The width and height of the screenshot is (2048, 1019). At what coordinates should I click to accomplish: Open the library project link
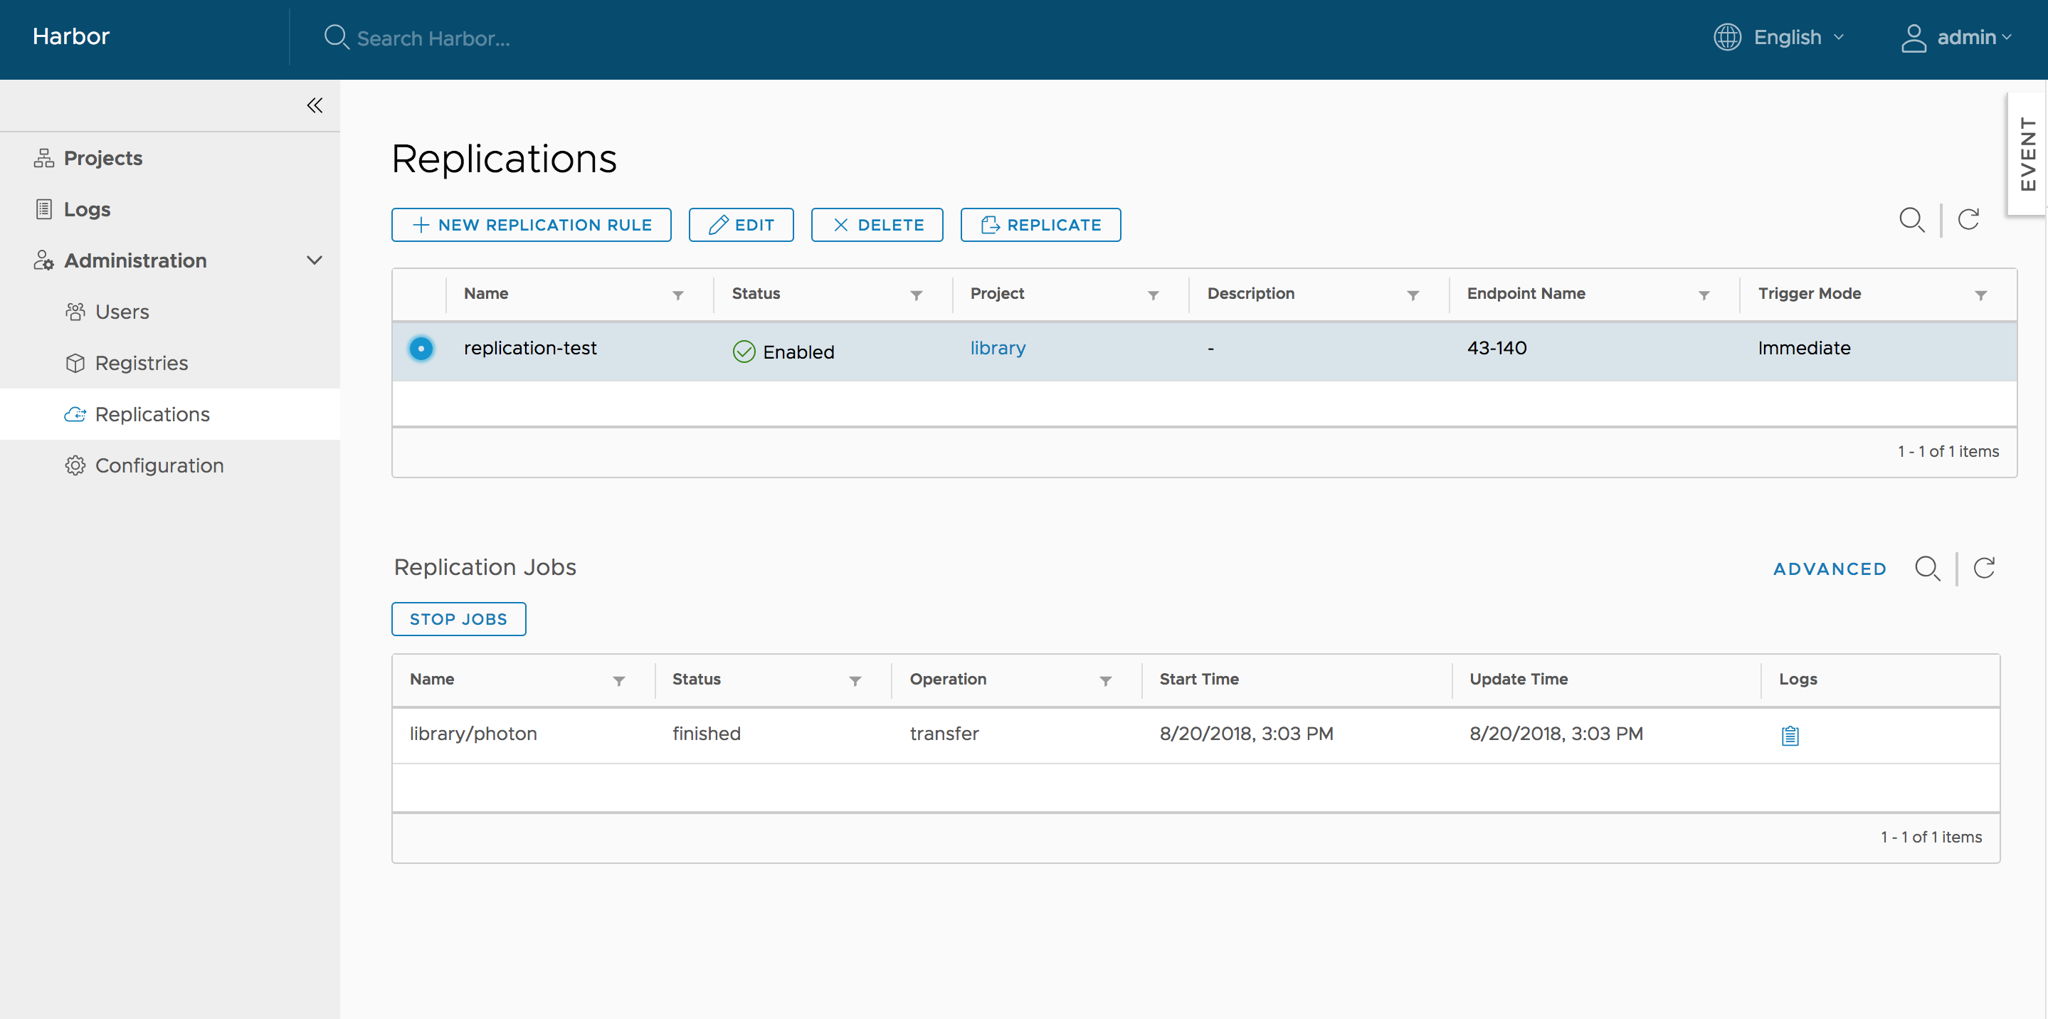[997, 348]
